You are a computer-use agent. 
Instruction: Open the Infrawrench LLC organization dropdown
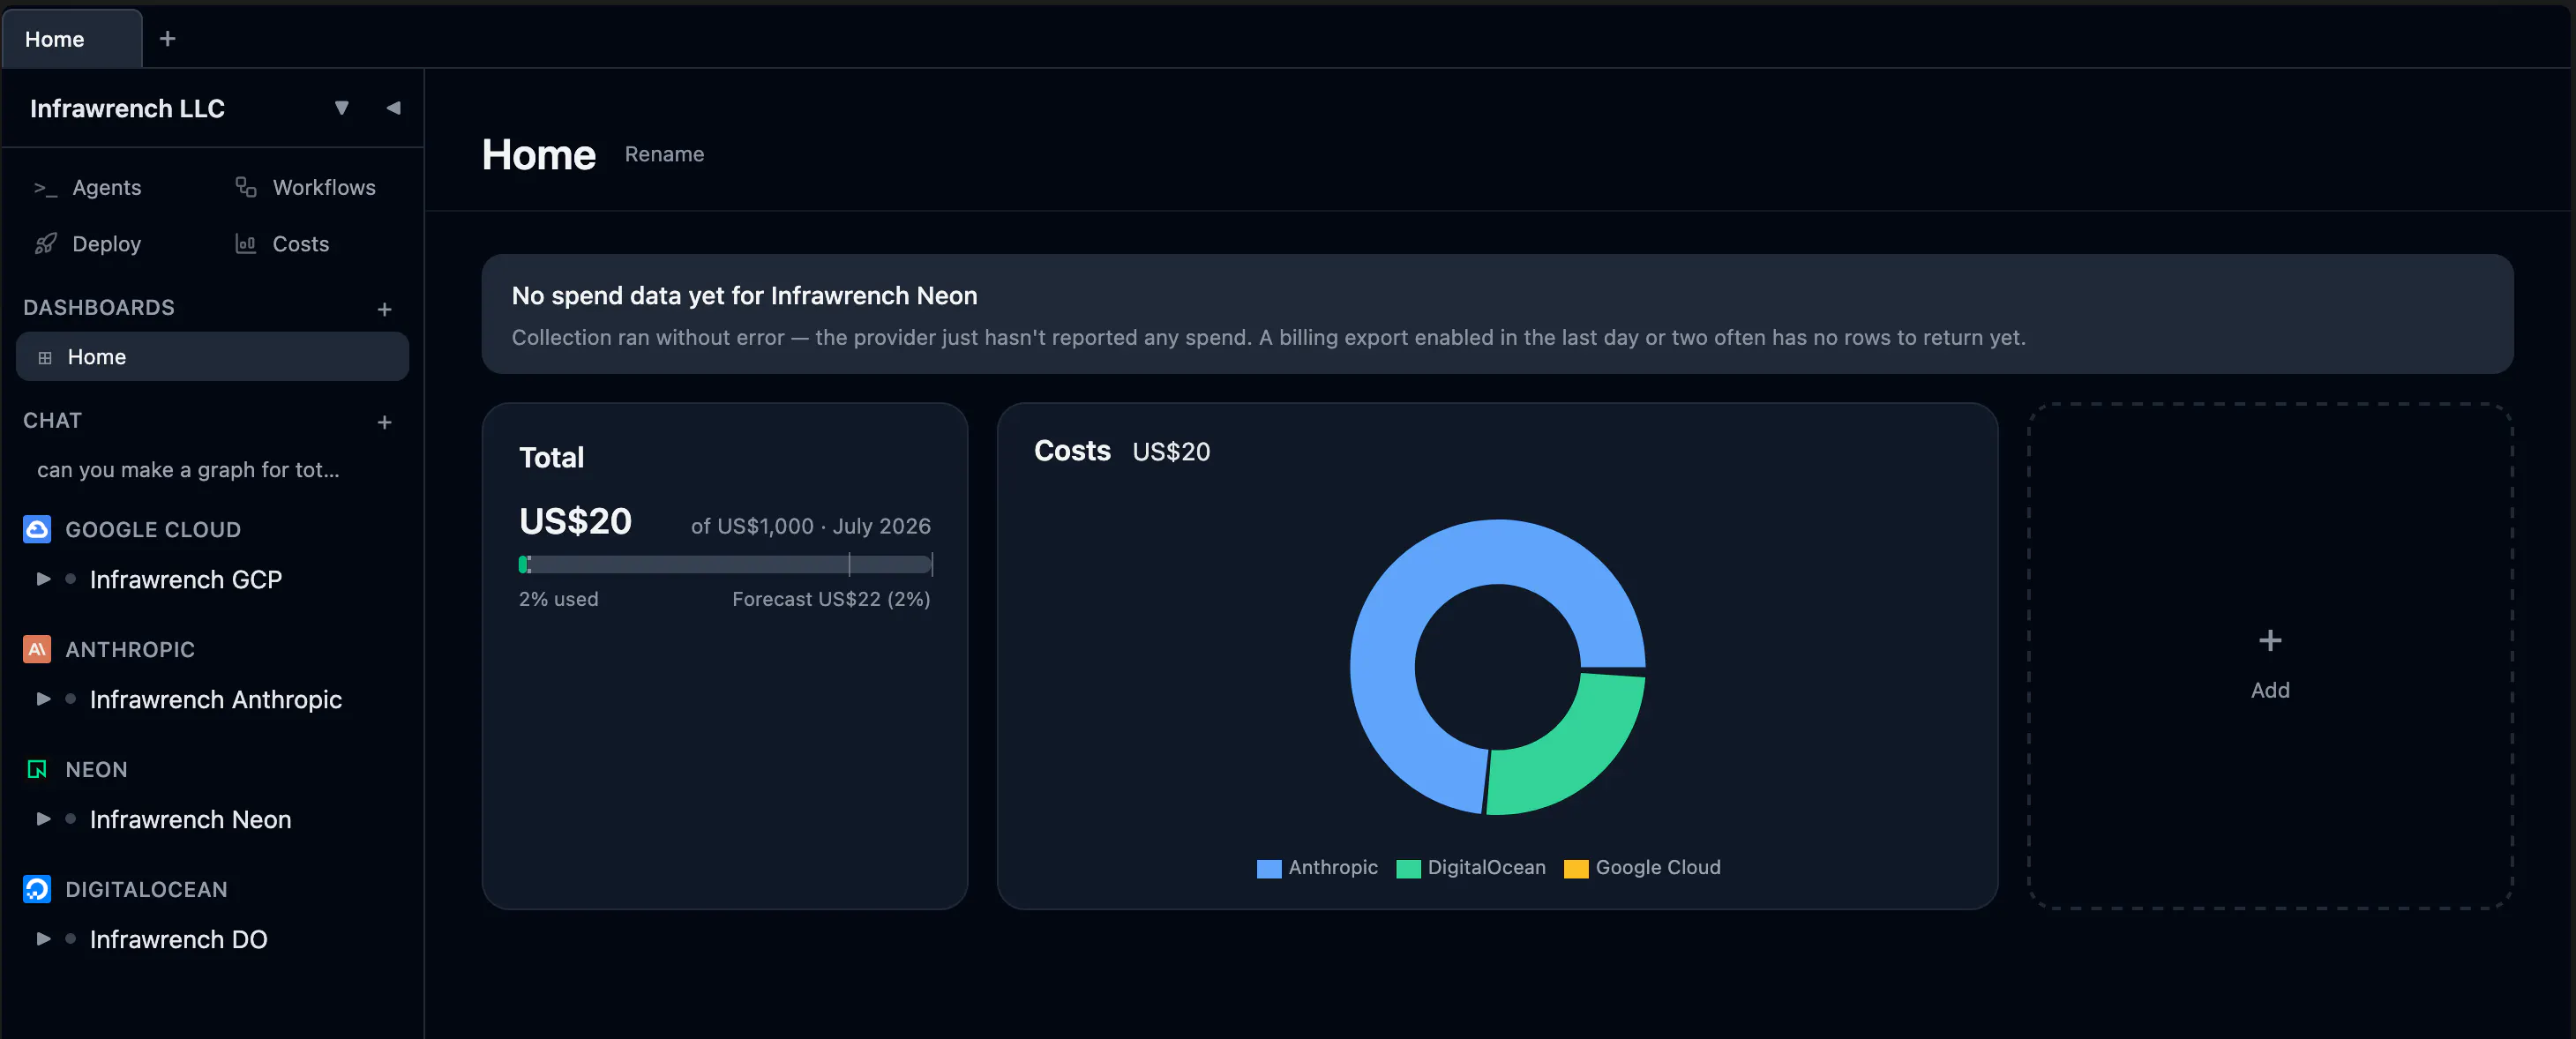pyautogui.click(x=342, y=108)
